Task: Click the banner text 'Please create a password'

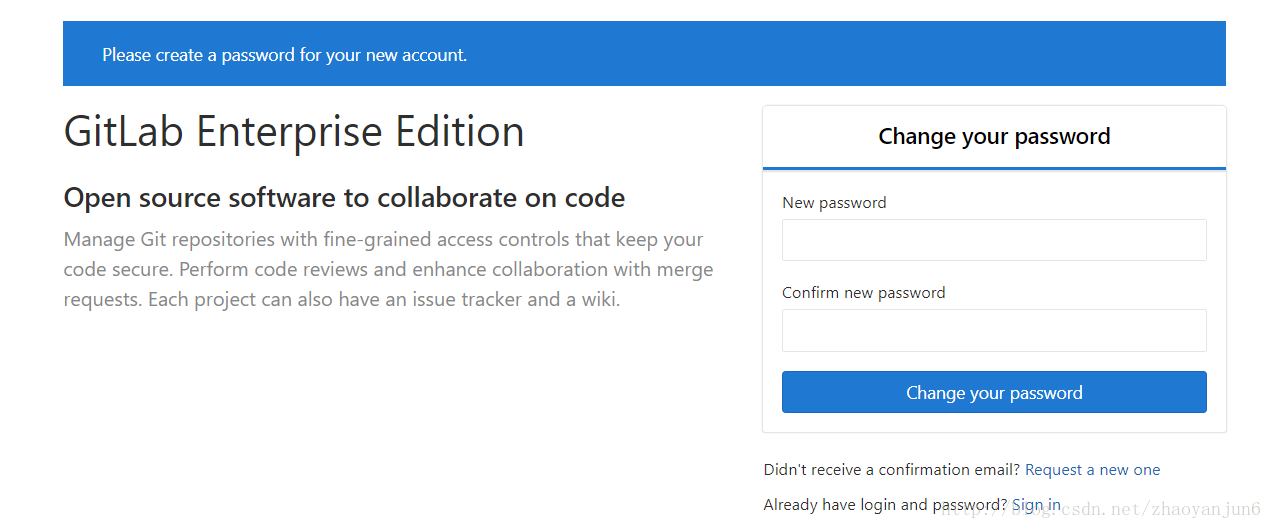Action: pyautogui.click(x=198, y=55)
